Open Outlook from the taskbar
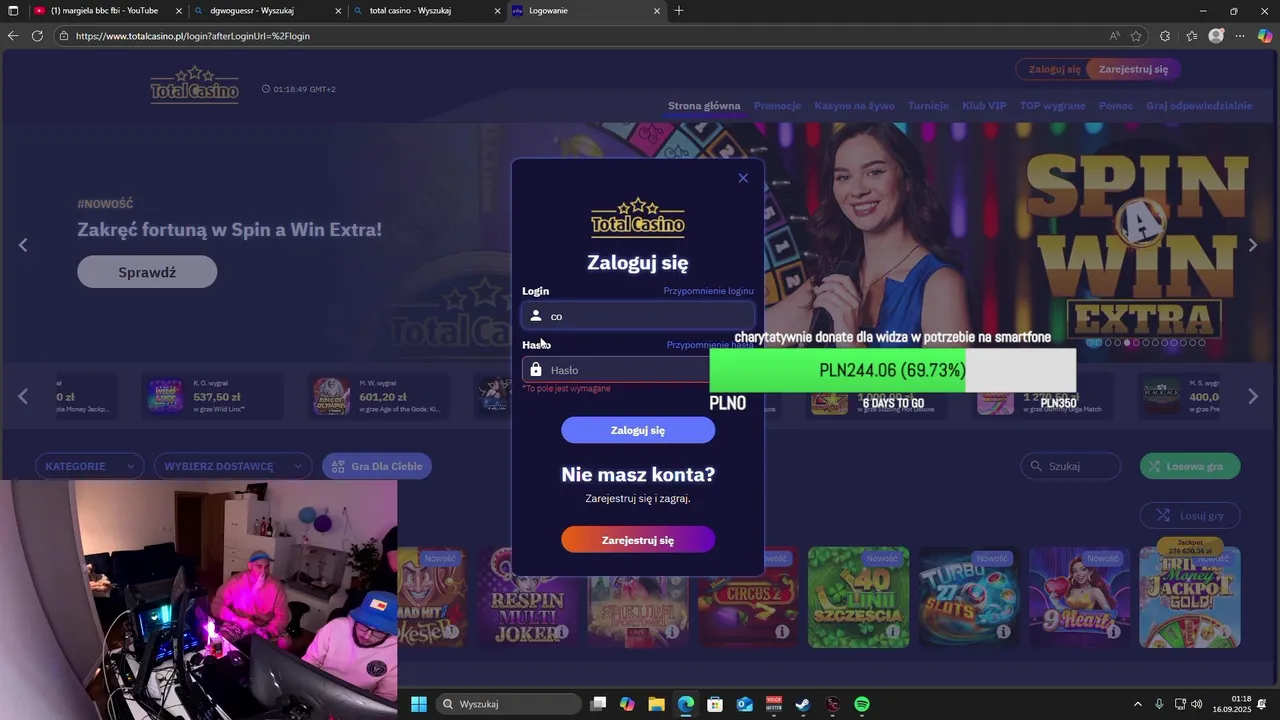Image resolution: width=1280 pixels, height=720 pixels. [744, 704]
